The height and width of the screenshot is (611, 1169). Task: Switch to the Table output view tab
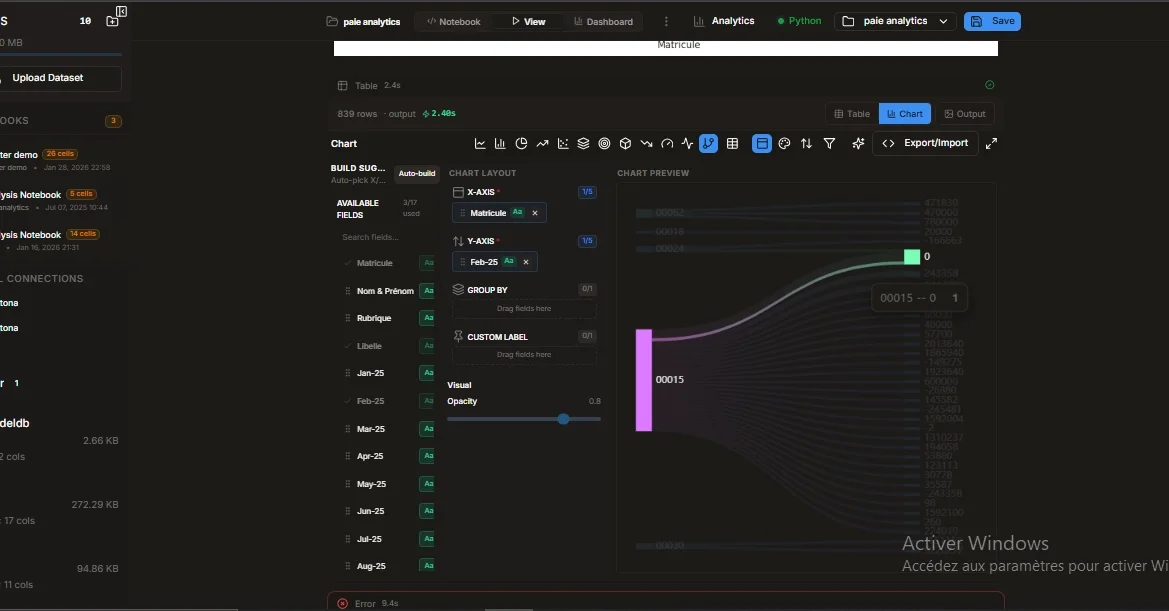(x=852, y=114)
